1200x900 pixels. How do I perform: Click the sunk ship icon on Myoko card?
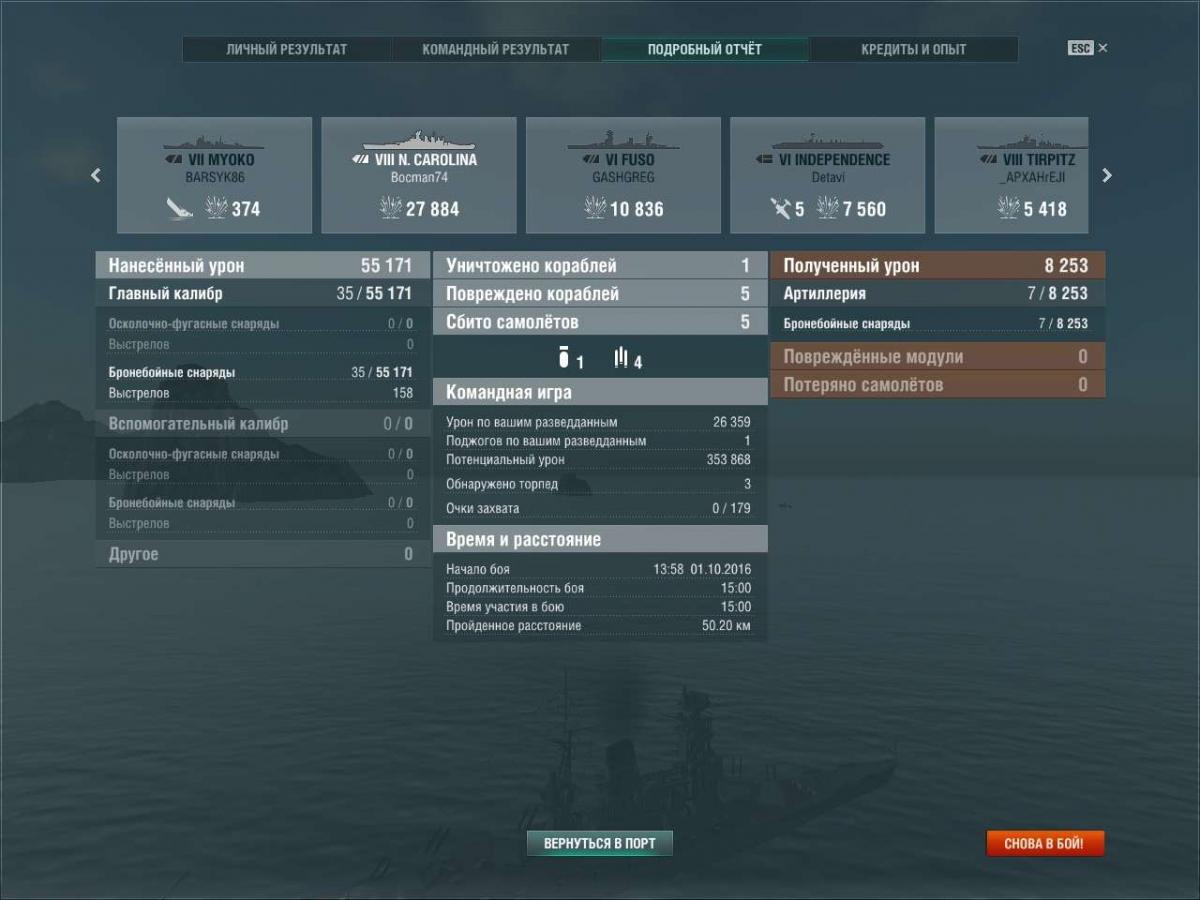point(180,208)
